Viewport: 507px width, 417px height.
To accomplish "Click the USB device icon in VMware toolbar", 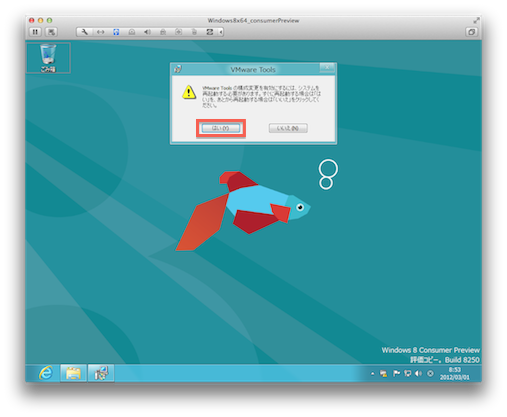I will pyautogui.click(x=194, y=32).
